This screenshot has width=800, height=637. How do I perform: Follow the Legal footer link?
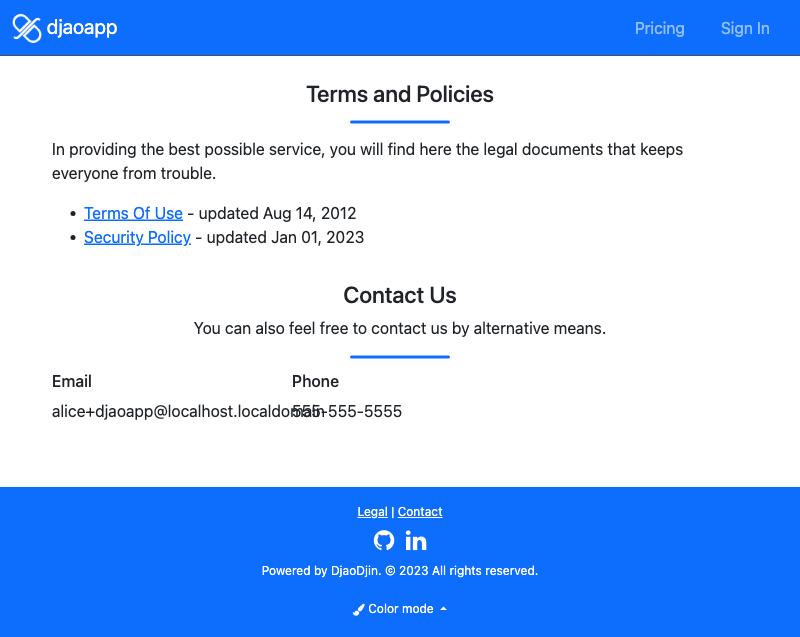pyautogui.click(x=372, y=512)
